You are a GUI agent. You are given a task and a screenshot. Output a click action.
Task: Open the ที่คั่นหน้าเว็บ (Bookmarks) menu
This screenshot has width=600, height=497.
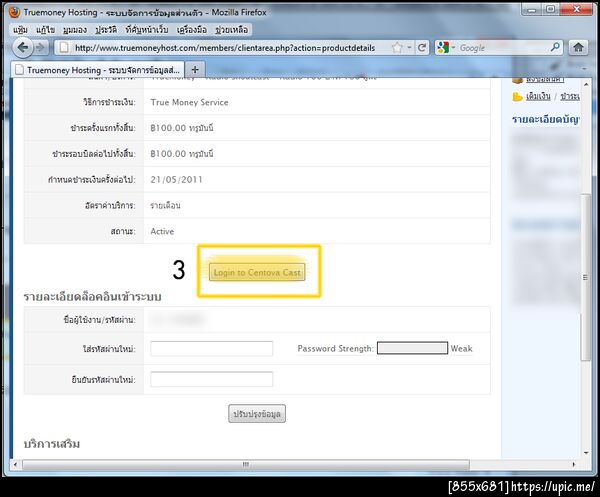point(147,29)
